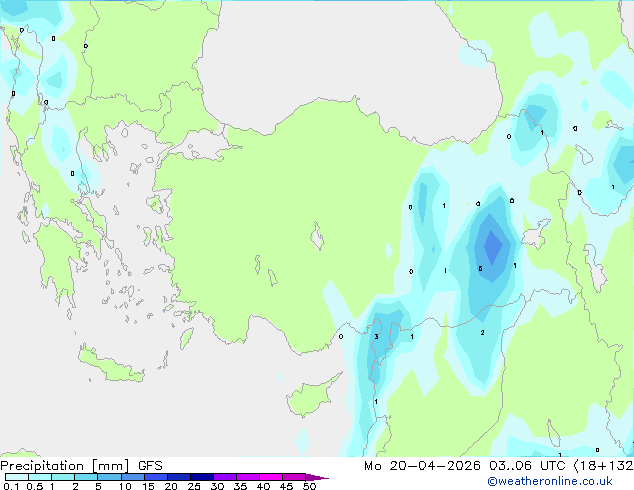Click the island of Crete on the map

(x=112, y=365)
